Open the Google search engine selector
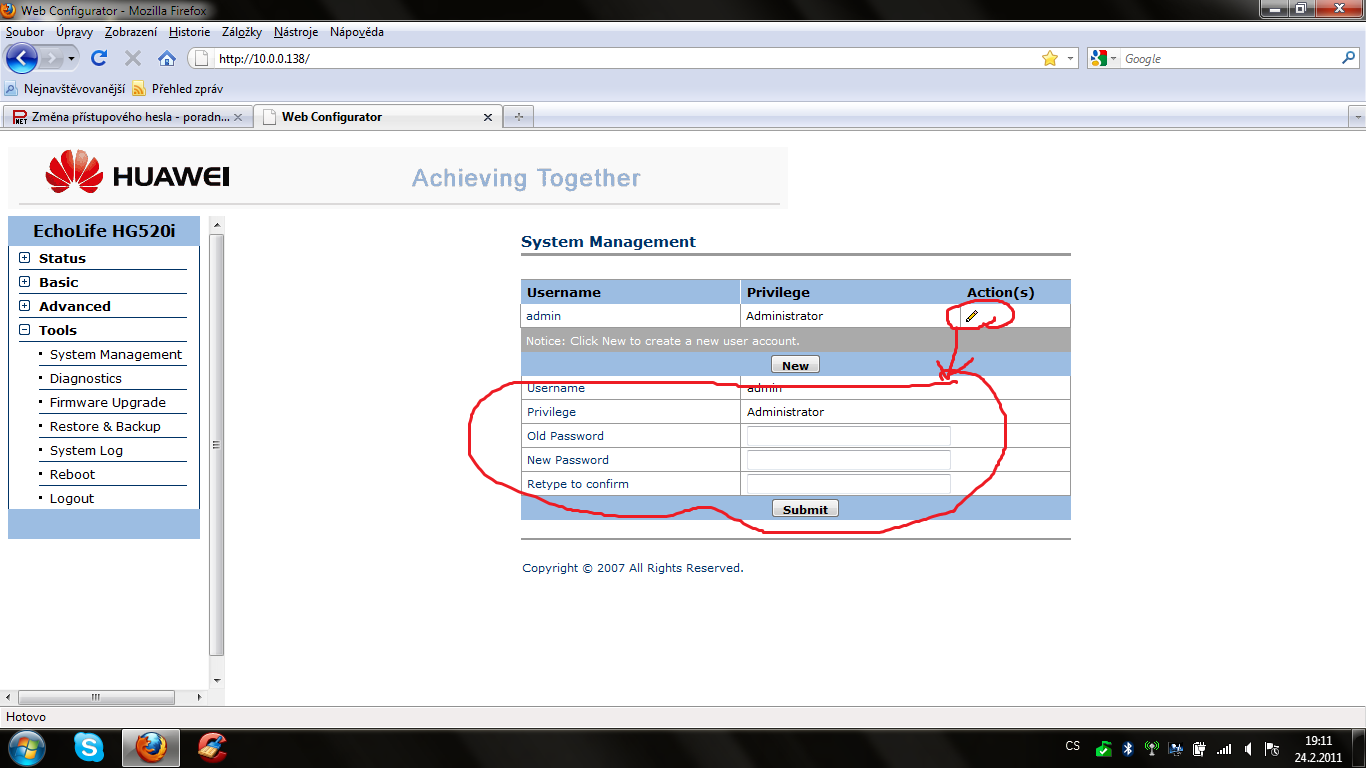 (1104, 59)
